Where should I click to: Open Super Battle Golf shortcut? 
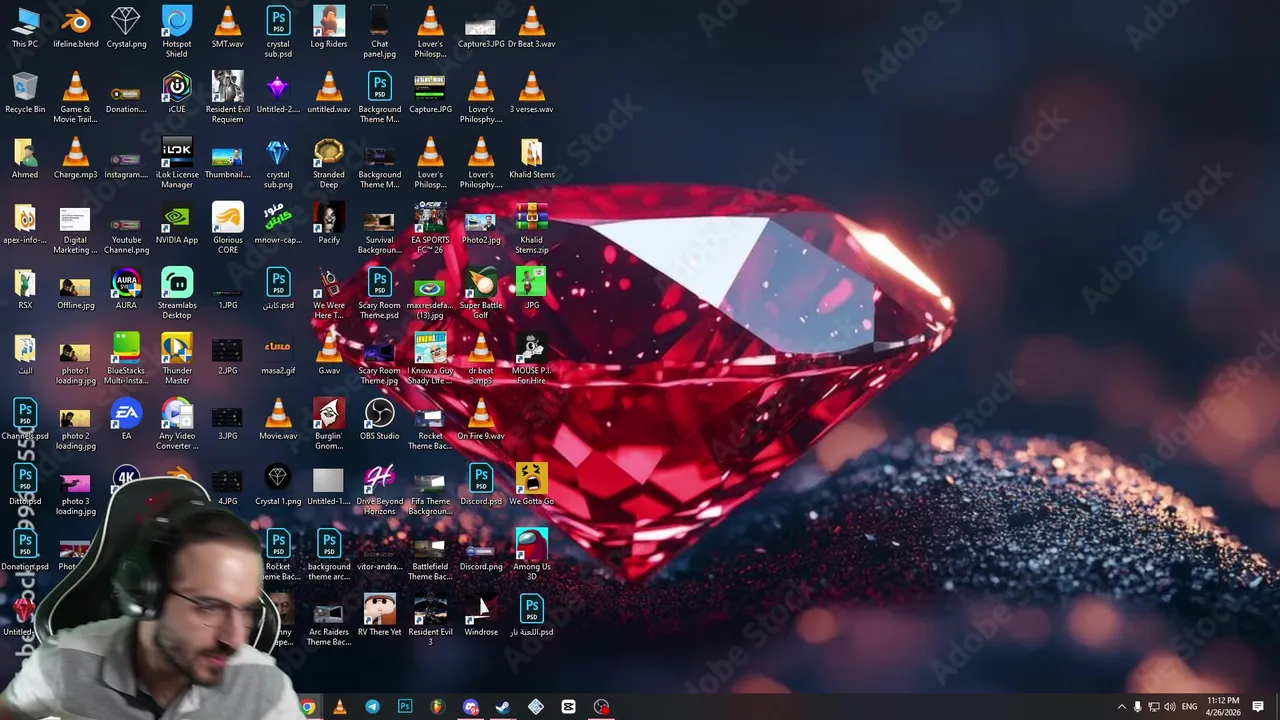481,293
